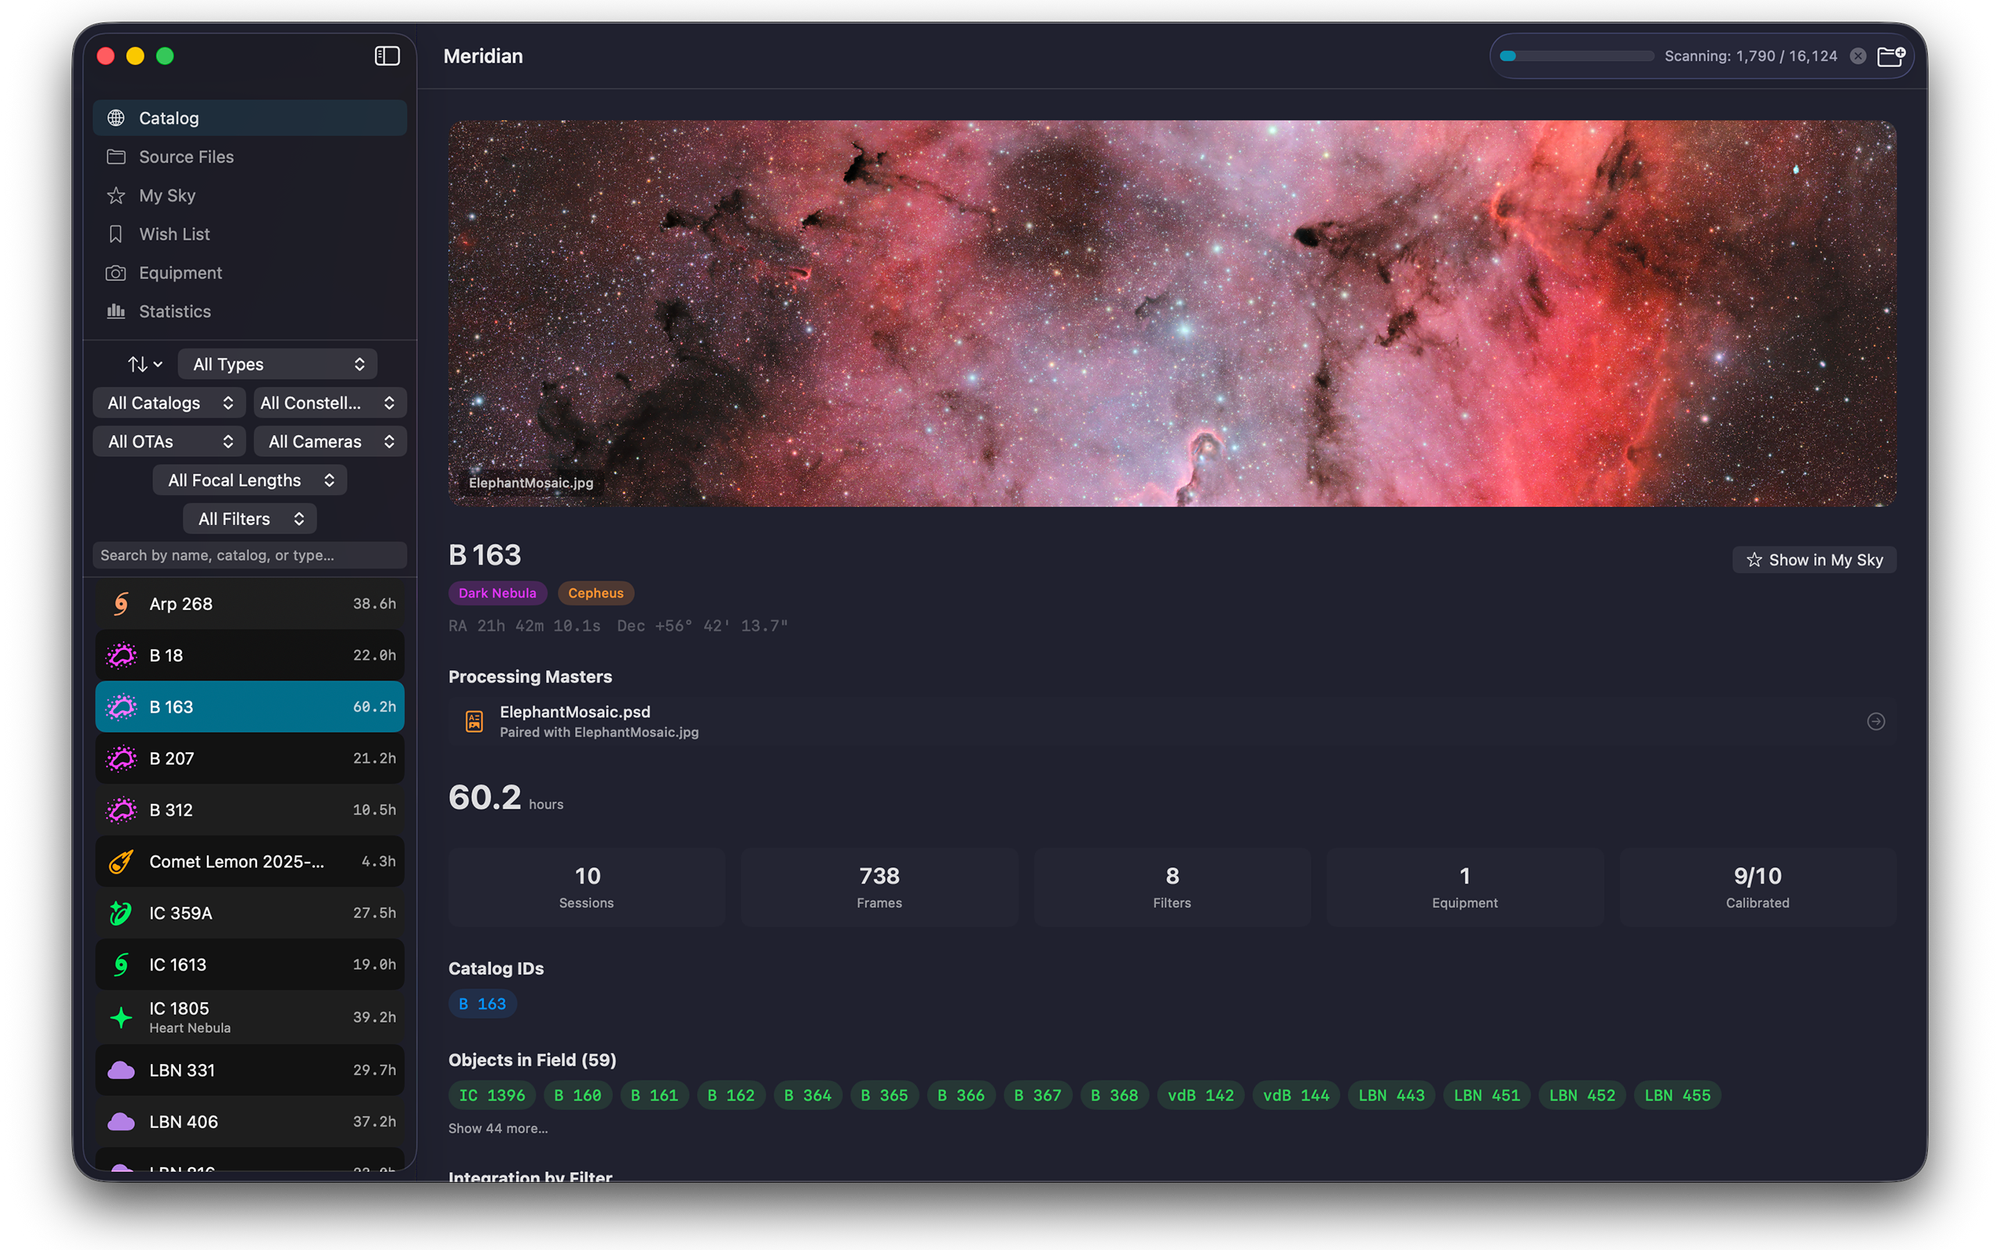This screenshot has width=2000, height=1250.
Task: Go to My Sky section
Action: click(x=250, y=196)
